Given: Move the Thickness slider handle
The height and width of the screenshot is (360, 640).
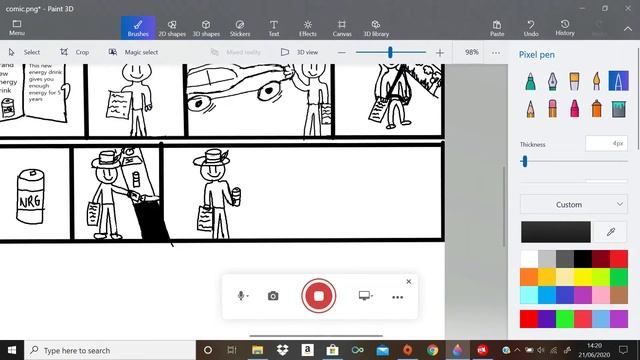Looking at the screenshot, I should [525, 162].
